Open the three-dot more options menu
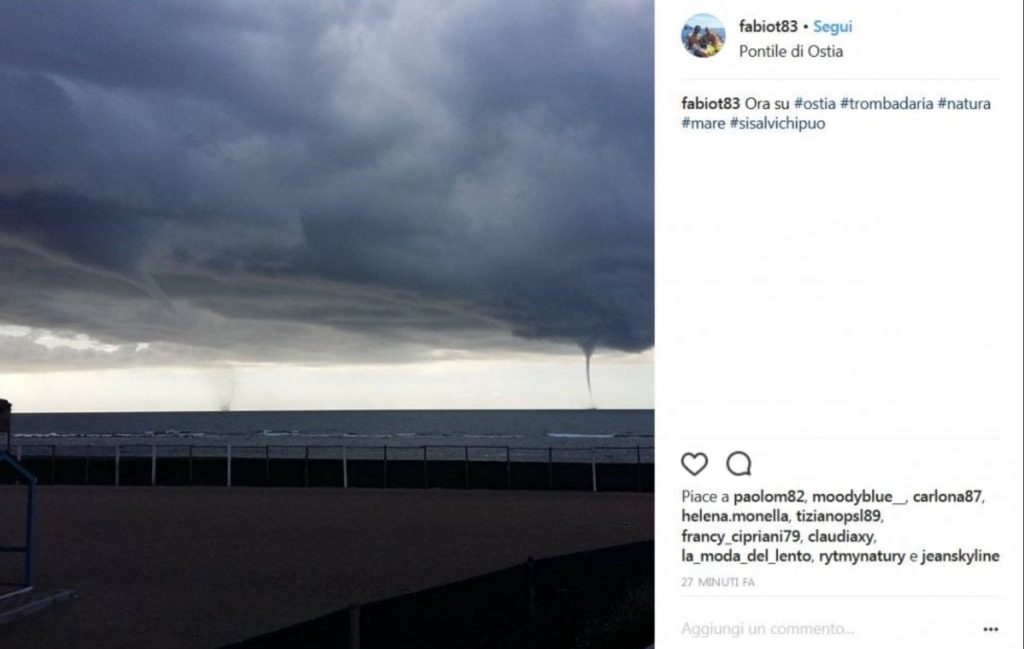Viewport: 1024px width, 649px height. pyautogui.click(x=991, y=629)
